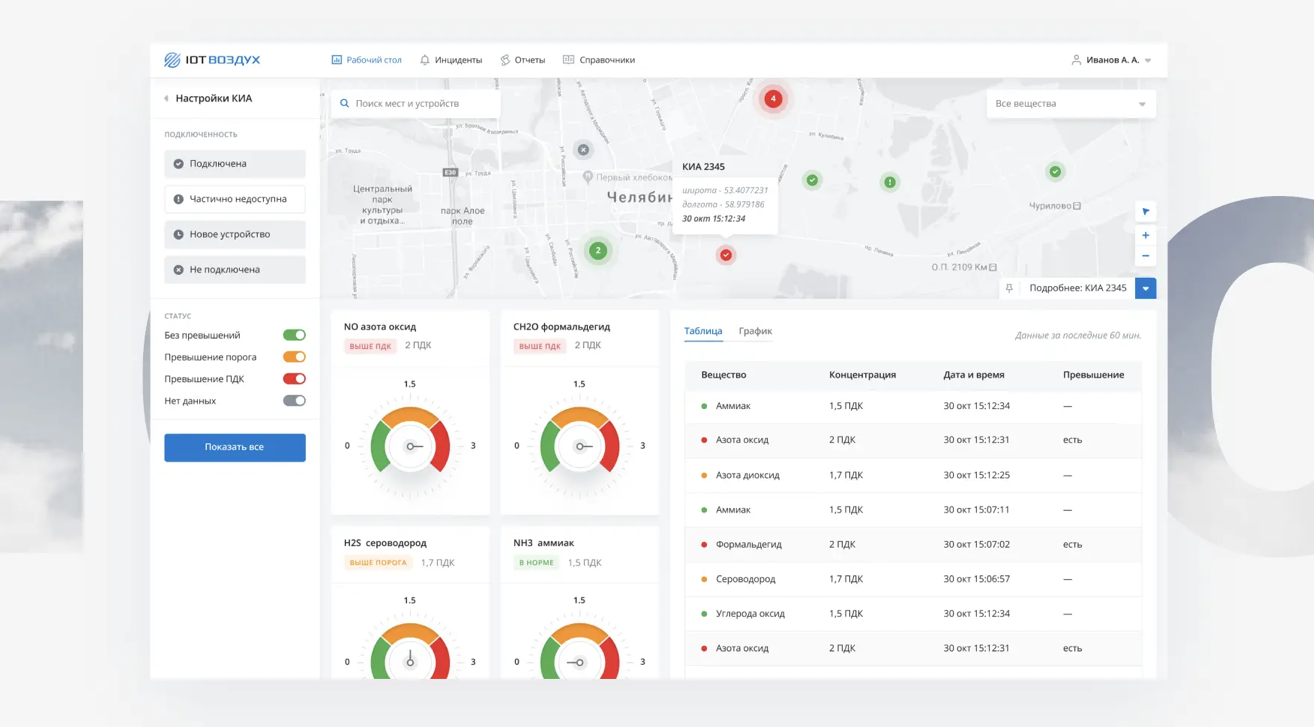
Task: Select Углерода оксид table row
Action: [913, 614]
